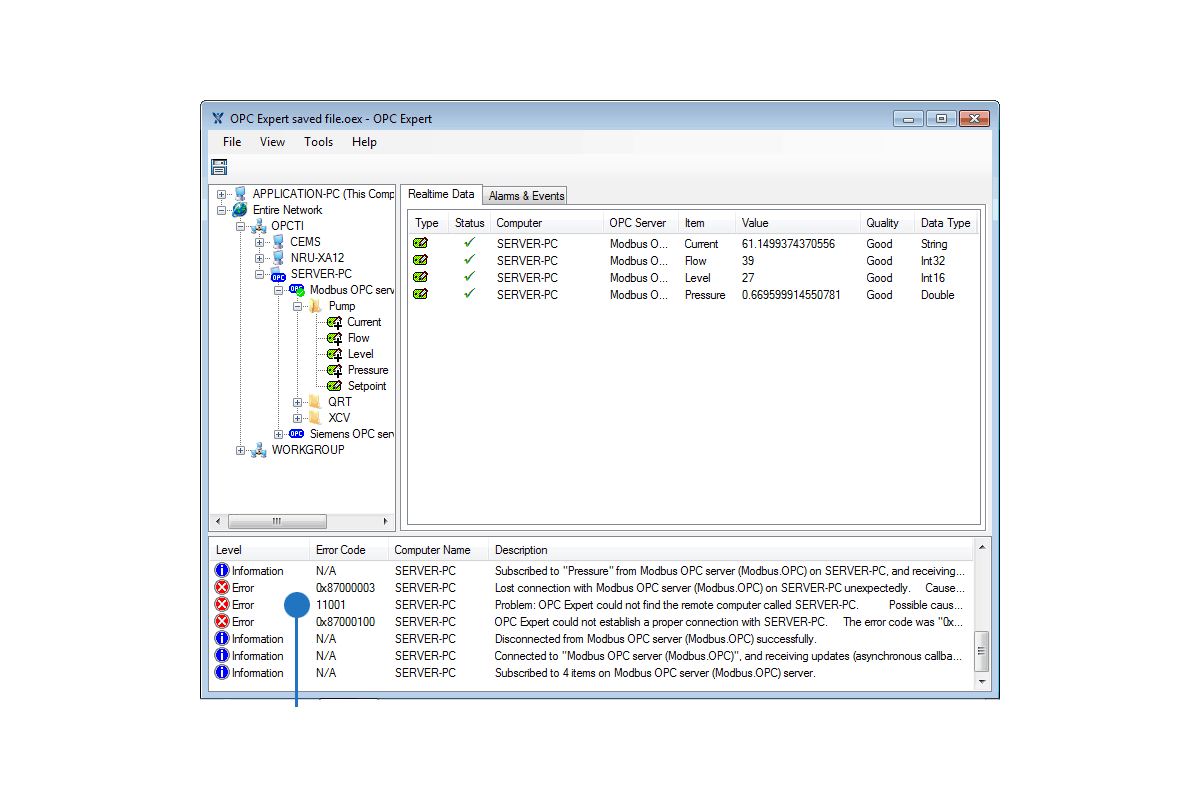The height and width of the screenshot is (800, 1200).
Task: Click error icon for code 11001
Action: point(222,604)
